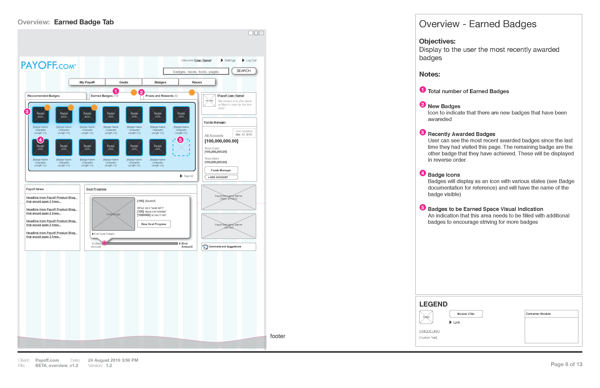Open the Edit Goal Details link
Screen dimensions: 600x388
point(103,234)
